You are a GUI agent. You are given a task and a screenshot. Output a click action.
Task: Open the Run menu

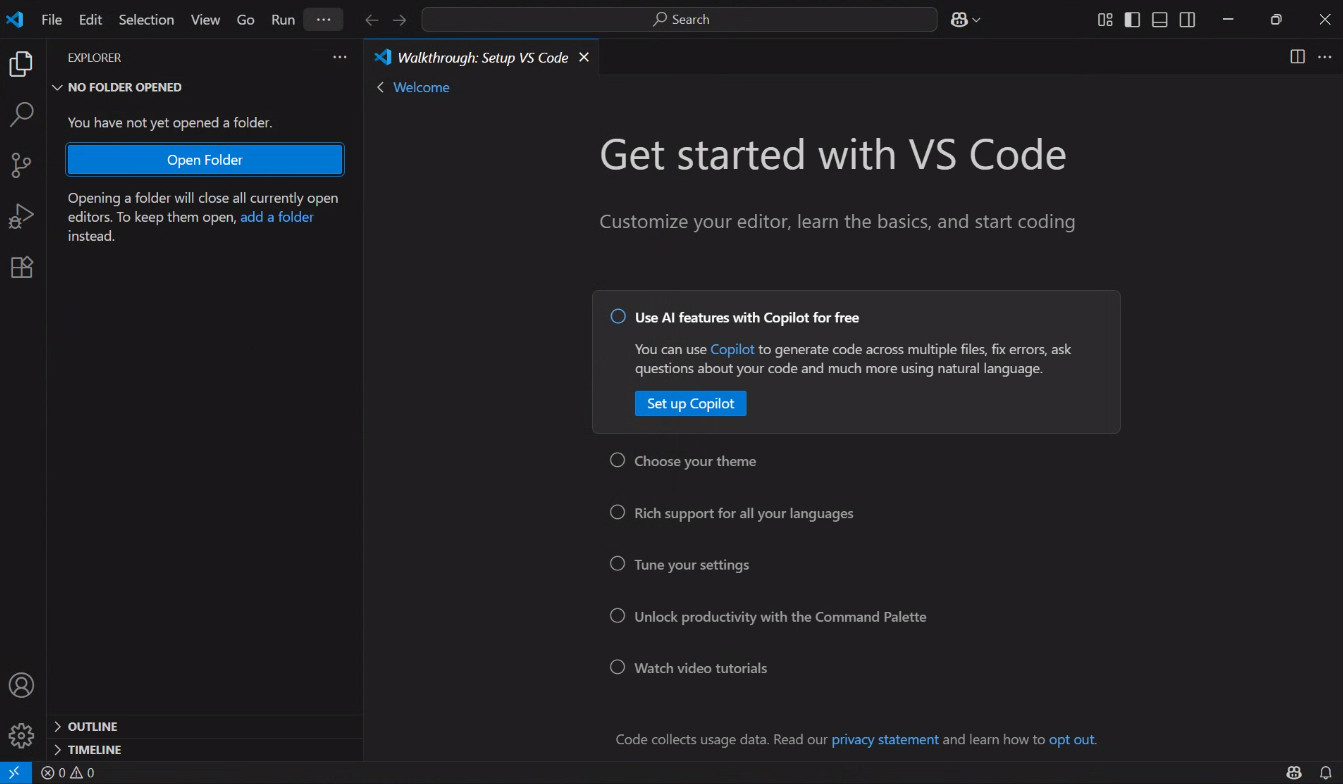click(x=283, y=19)
